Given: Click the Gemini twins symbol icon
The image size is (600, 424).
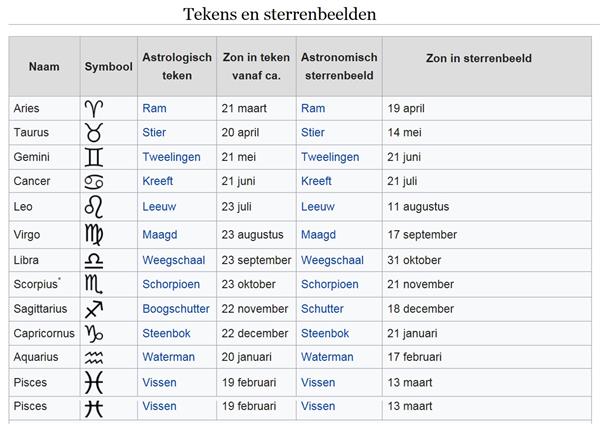Looking at the screenshot, I should pos(93,158).
